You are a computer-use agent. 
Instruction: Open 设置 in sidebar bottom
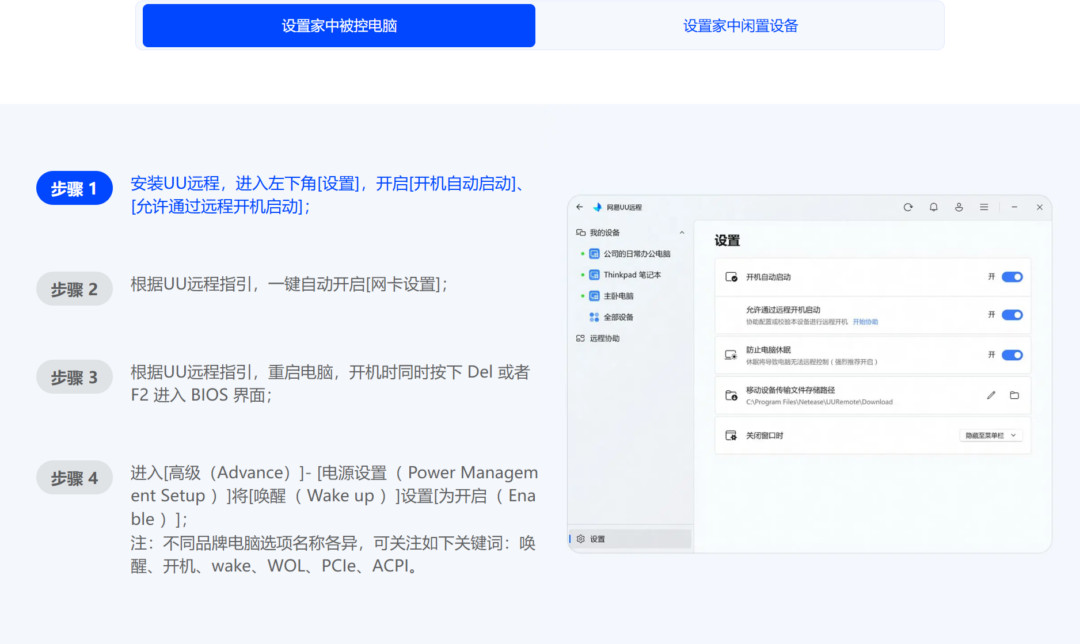630,539
